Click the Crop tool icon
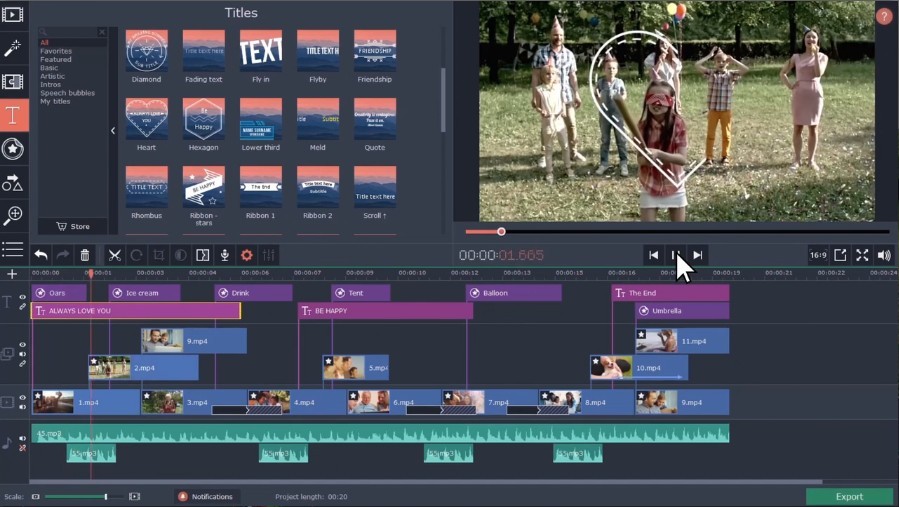The image size is (899, 507). point(159,255)
